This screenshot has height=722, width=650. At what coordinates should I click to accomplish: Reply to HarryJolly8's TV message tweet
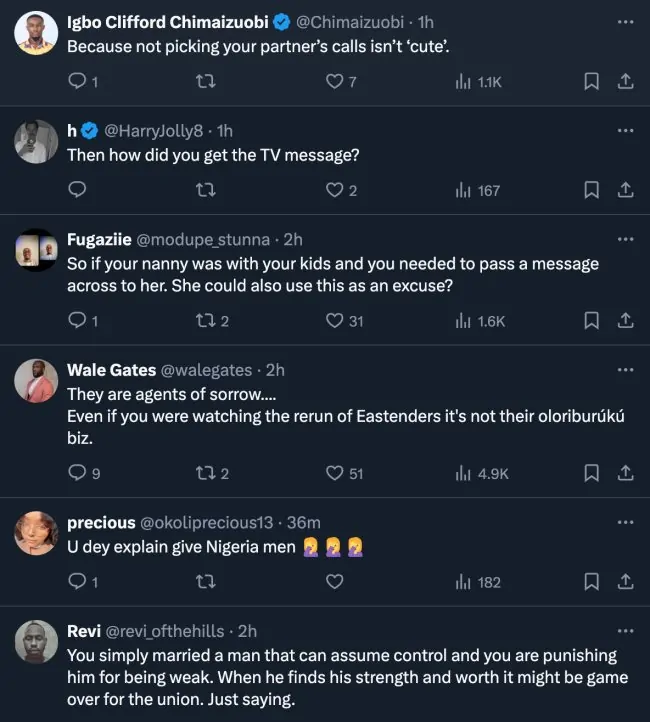(77, 190)
